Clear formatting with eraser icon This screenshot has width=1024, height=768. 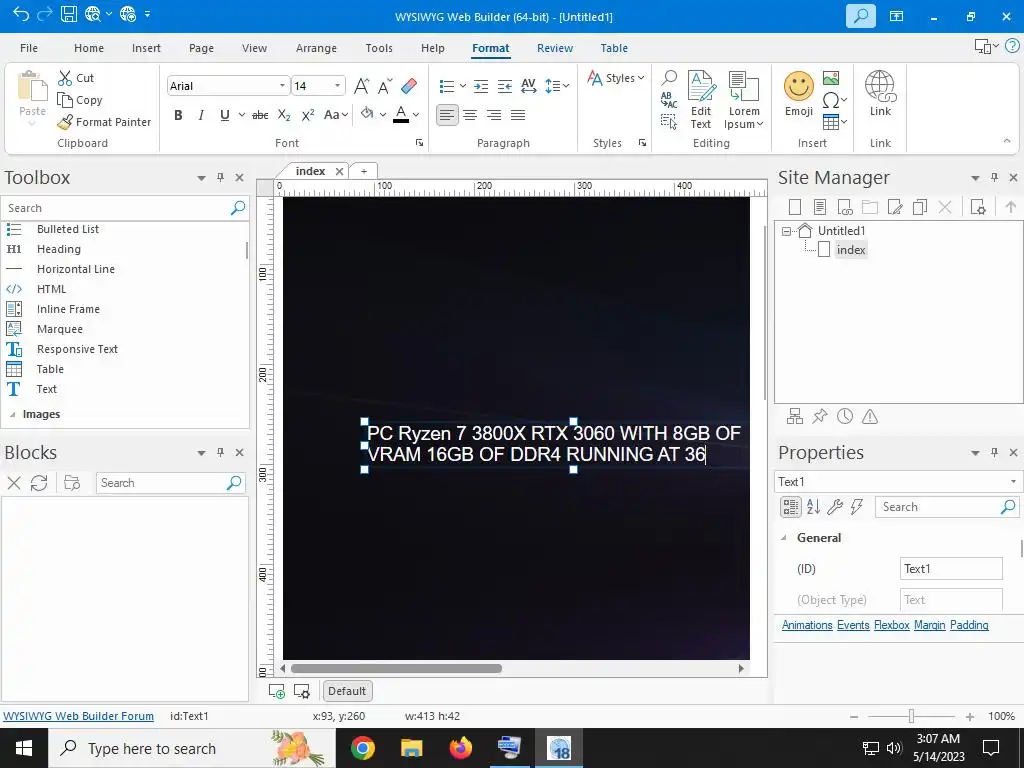tap(409, 86)
